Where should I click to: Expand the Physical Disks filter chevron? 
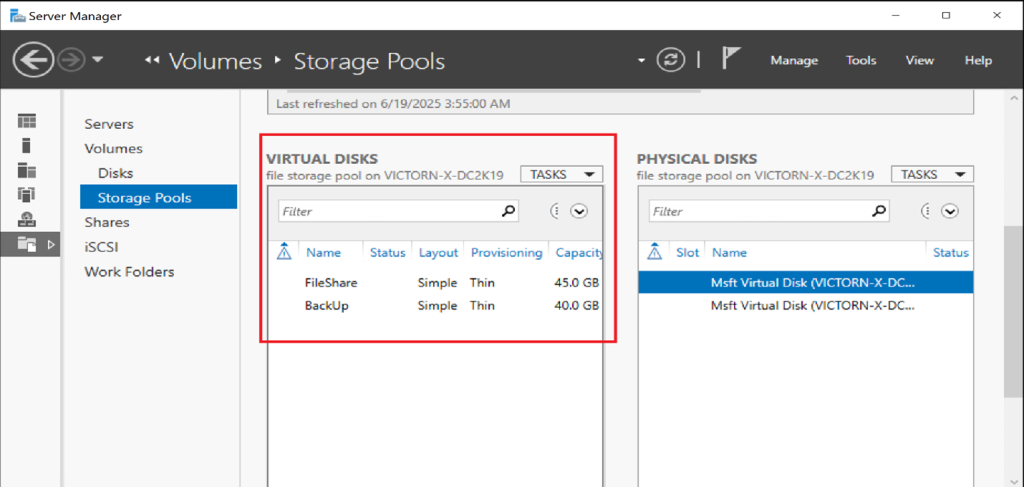coord(950,211)
